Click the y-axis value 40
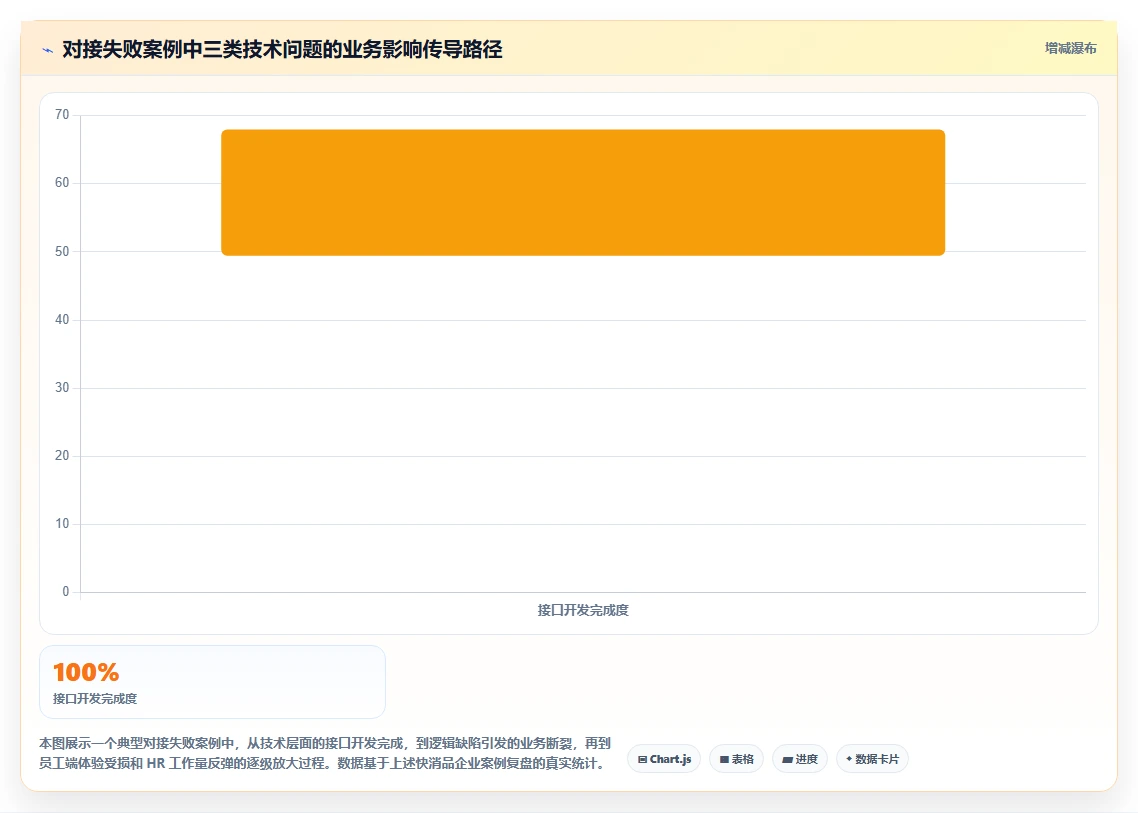Viewport: 1138px width, 813px height. point(62,319)
